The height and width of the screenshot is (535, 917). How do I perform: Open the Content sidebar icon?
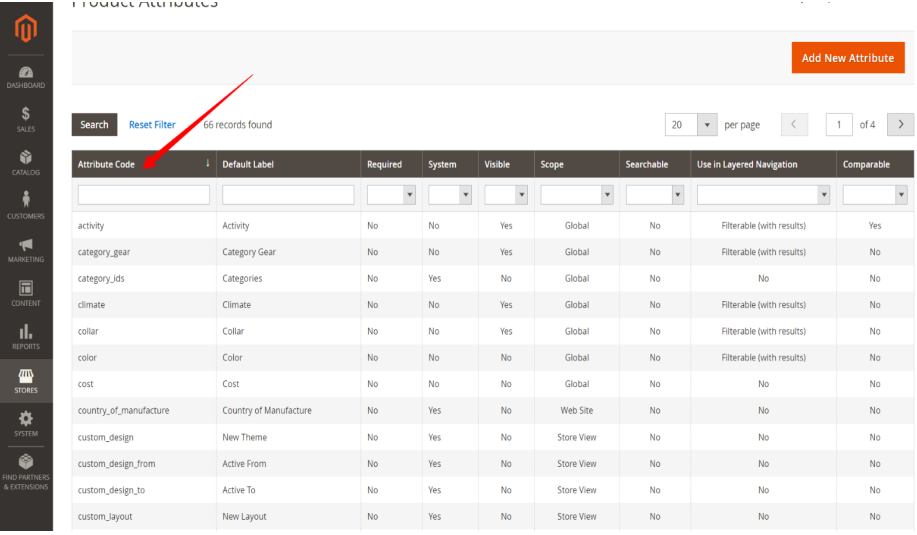tap(26, 293)
